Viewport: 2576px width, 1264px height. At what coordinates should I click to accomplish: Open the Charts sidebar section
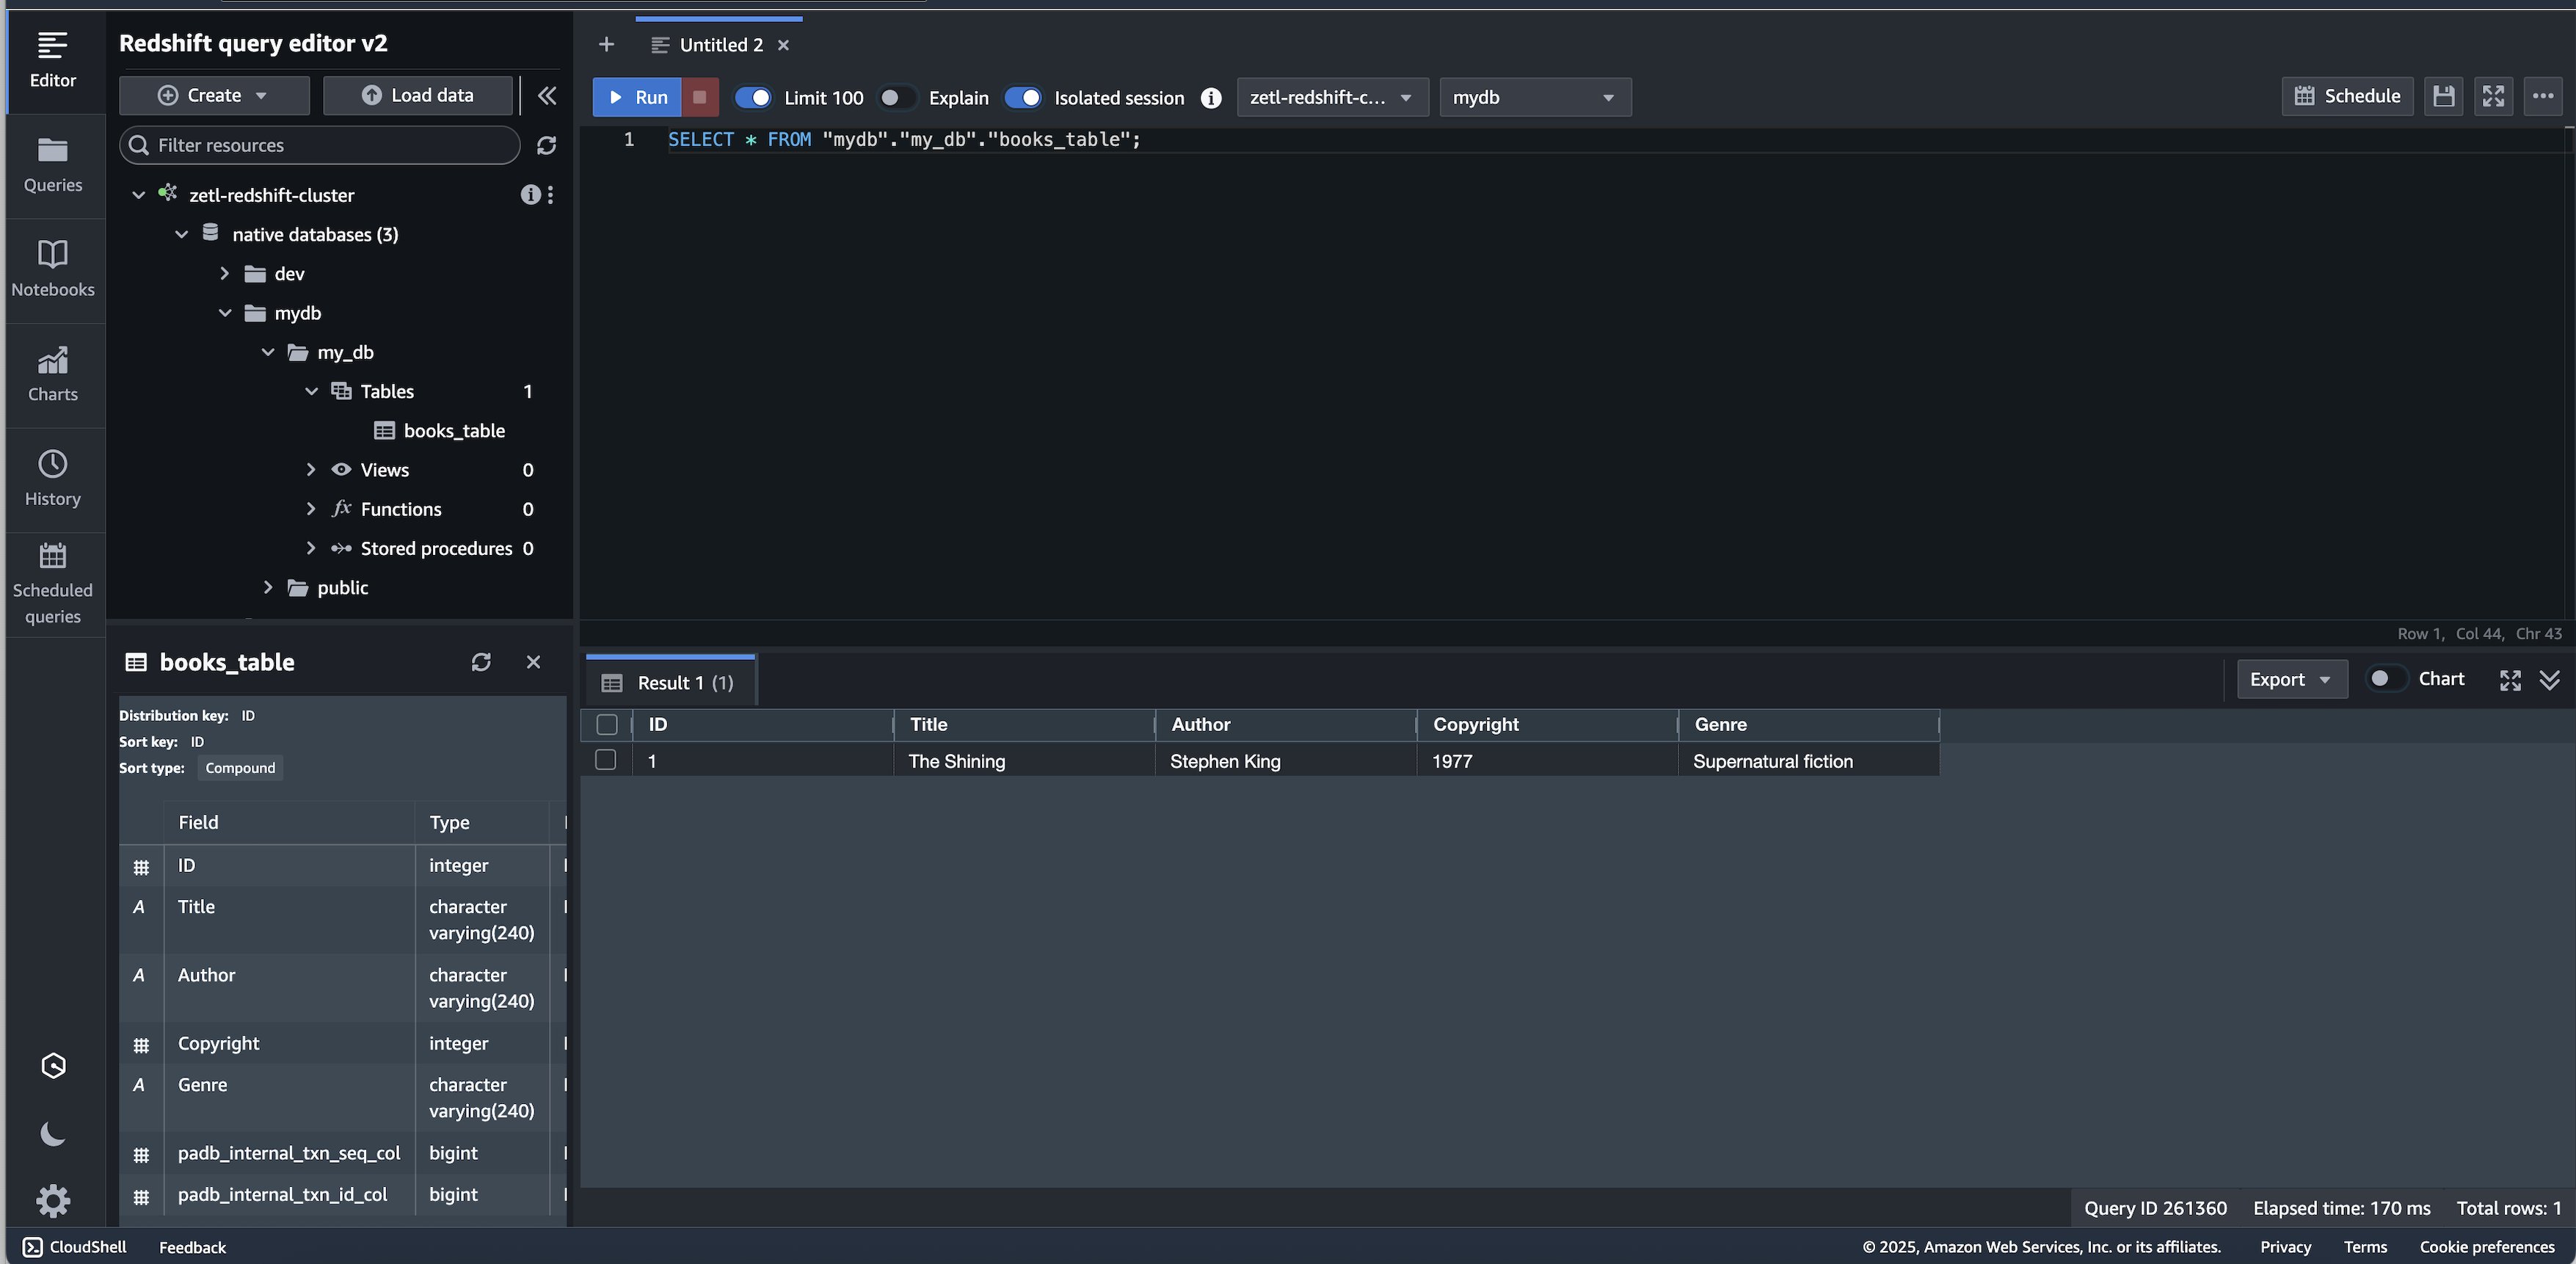click(x=52, y=375)
